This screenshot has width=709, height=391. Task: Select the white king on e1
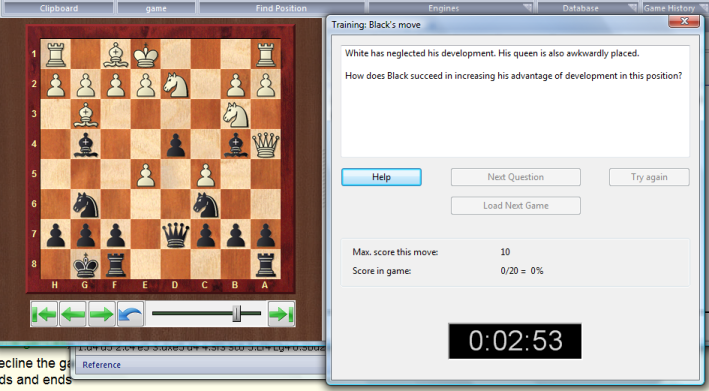click(146, 54)
